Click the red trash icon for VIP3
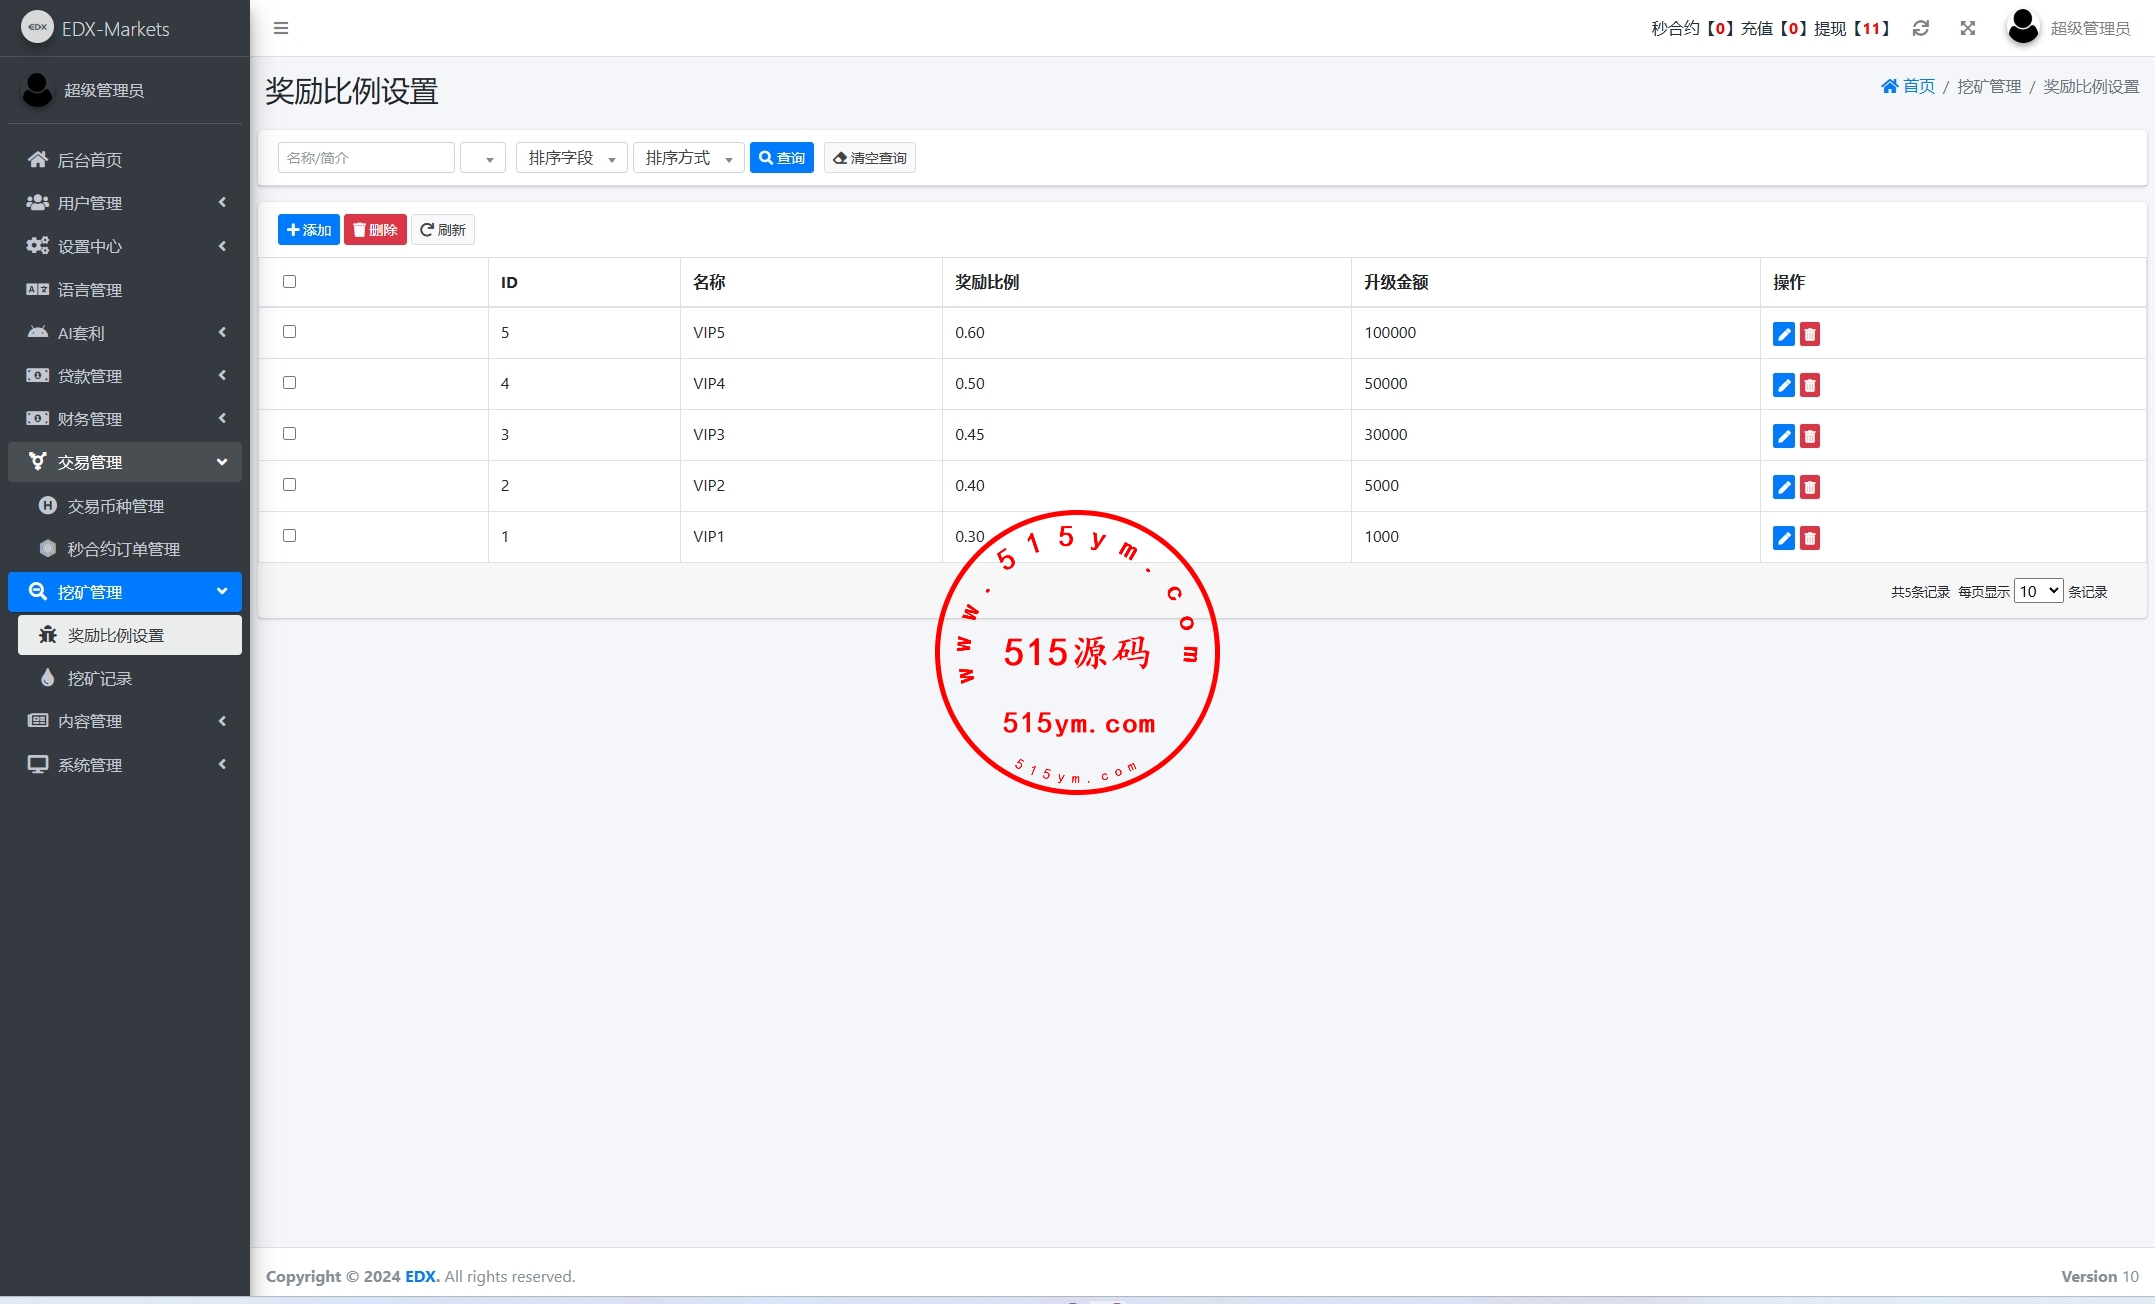 pyautogui.click(x=1809, y=436)
